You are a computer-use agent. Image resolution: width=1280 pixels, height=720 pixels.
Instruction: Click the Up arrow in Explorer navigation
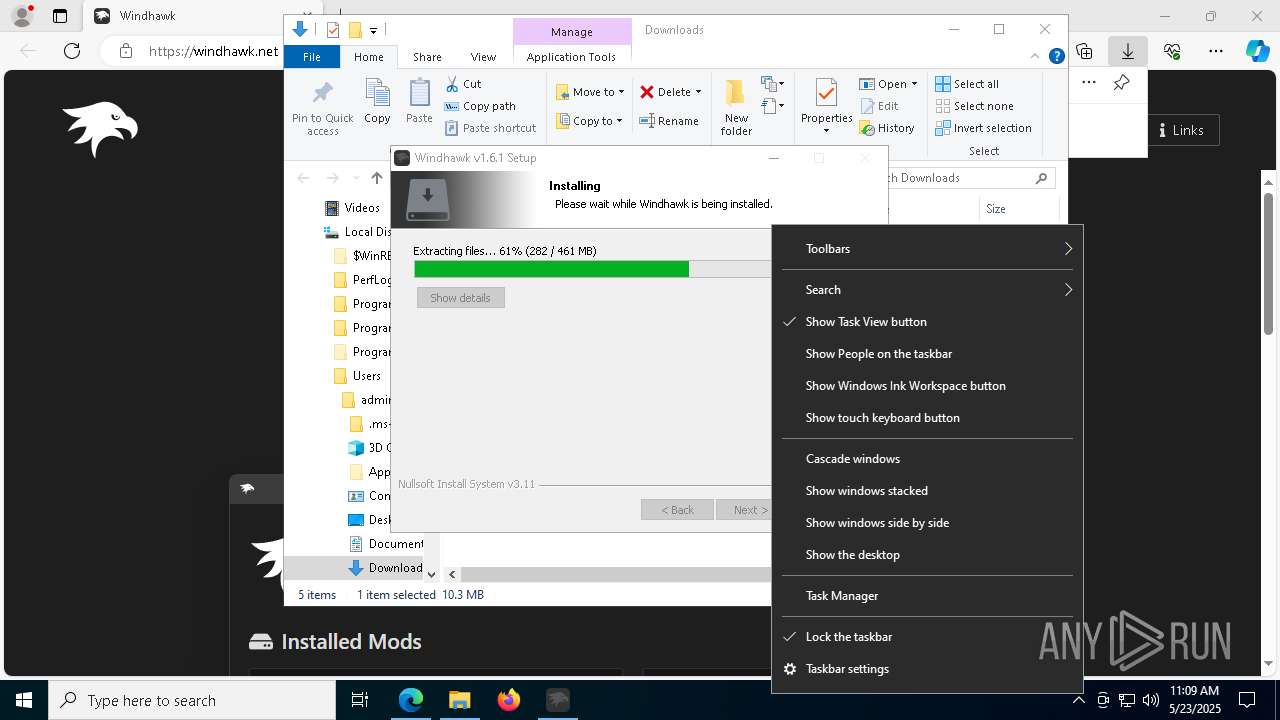click(x=377, y=178)
